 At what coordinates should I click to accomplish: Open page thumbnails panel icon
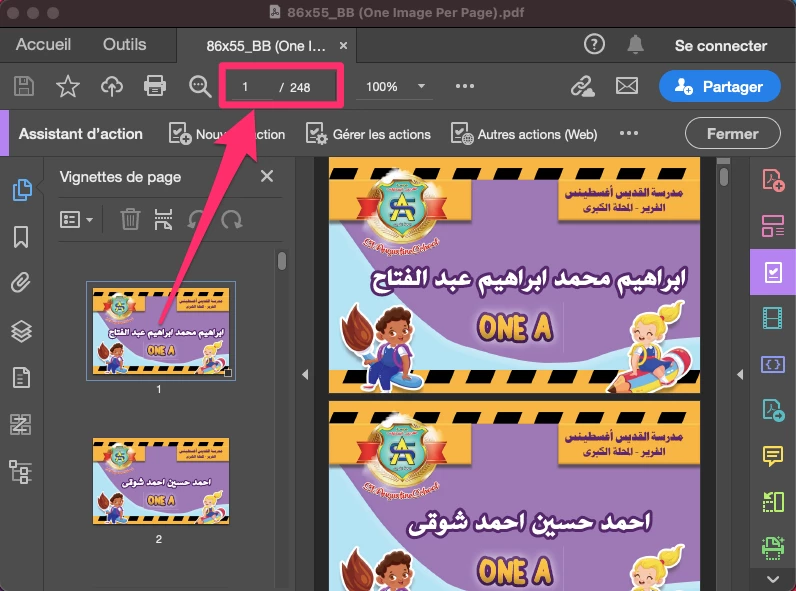pyautogui.click(x=21, y=189)
